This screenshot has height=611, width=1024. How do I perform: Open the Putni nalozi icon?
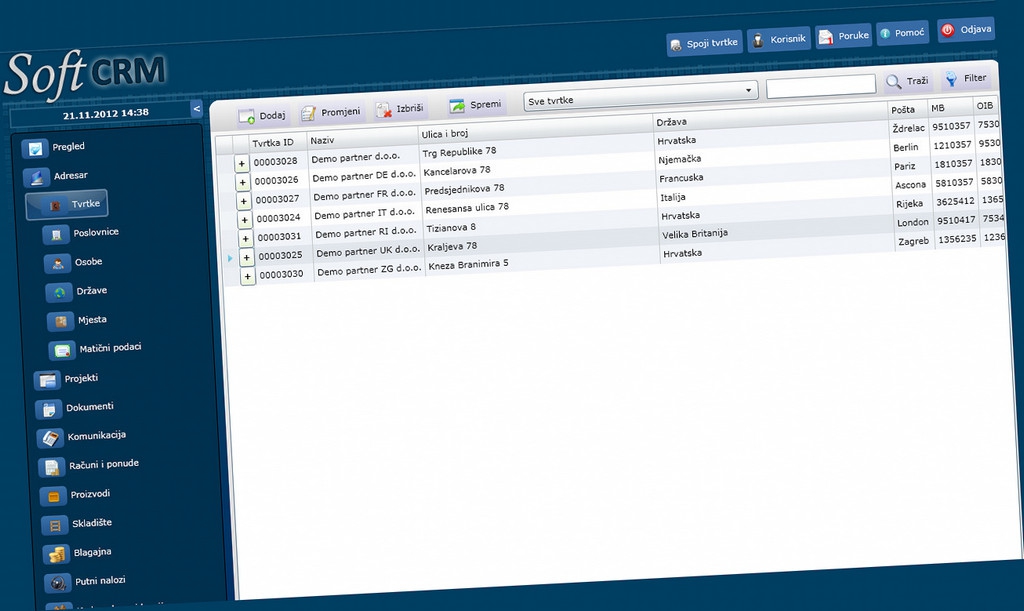[x=58, y=583]
